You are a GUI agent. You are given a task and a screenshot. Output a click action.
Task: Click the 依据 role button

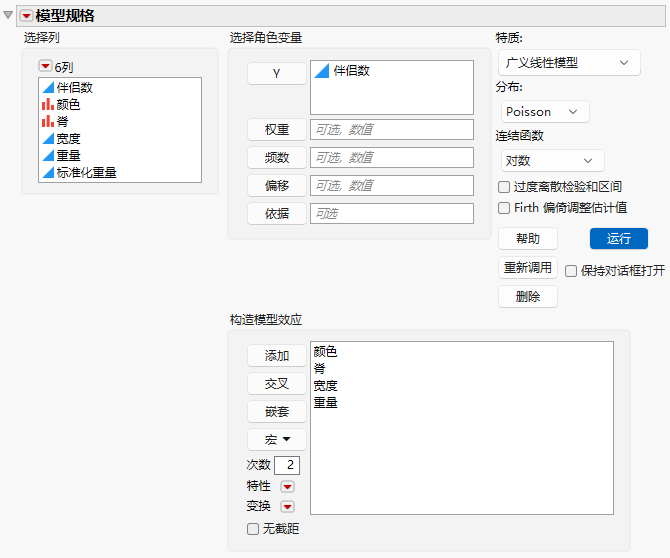pos(277,214)
